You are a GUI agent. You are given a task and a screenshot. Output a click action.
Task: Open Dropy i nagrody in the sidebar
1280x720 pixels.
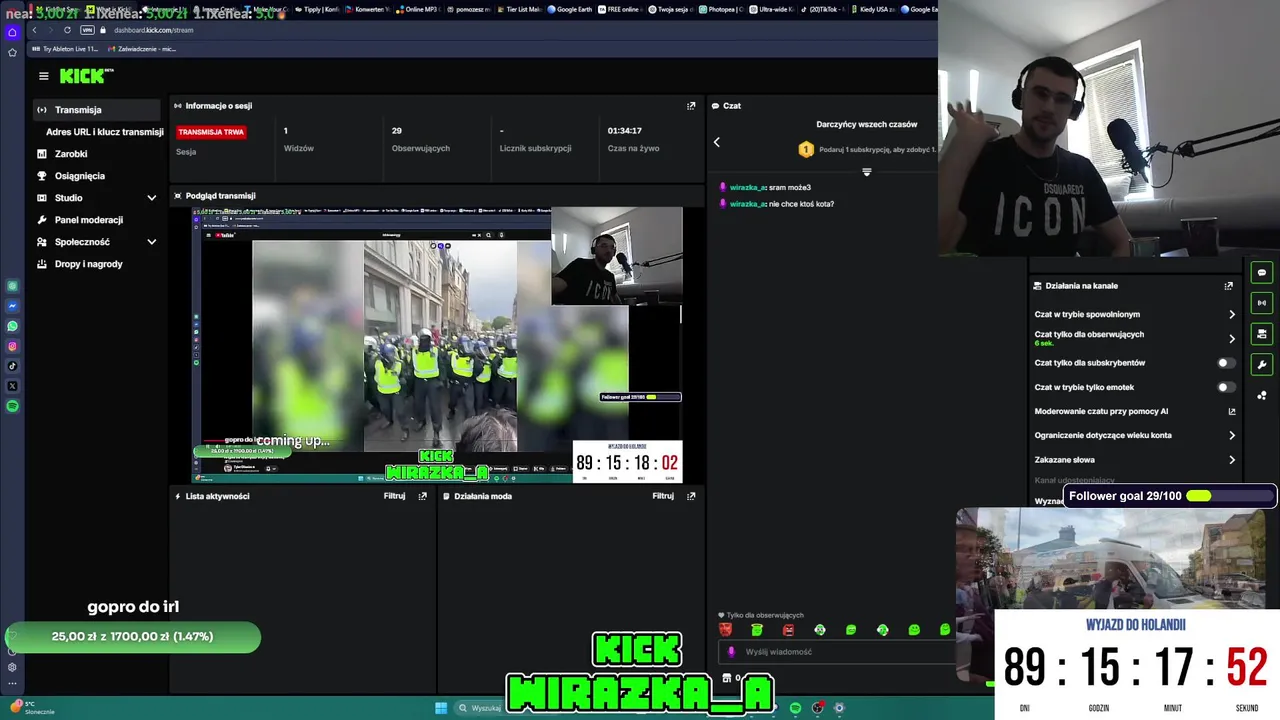coord(88,264)
